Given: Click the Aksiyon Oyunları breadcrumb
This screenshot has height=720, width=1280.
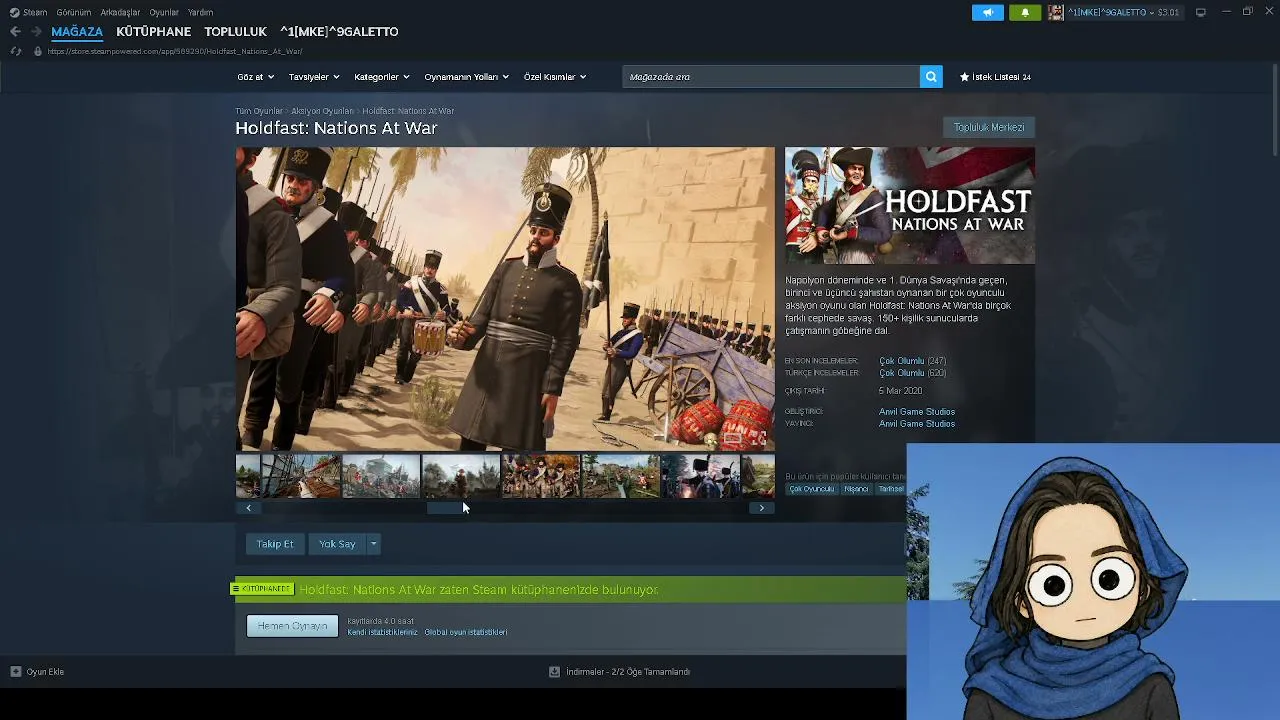Looking at the screenshot, I should pos(322,111).
